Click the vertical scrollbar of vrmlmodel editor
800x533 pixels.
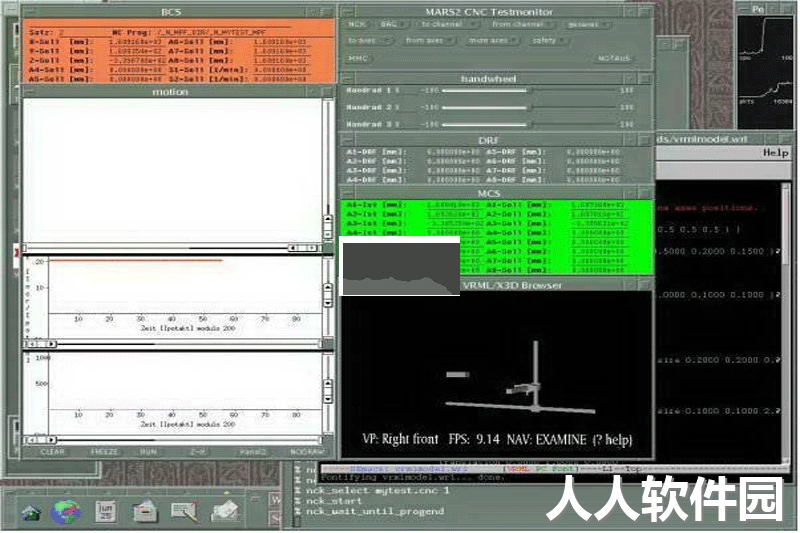point(786,321)
